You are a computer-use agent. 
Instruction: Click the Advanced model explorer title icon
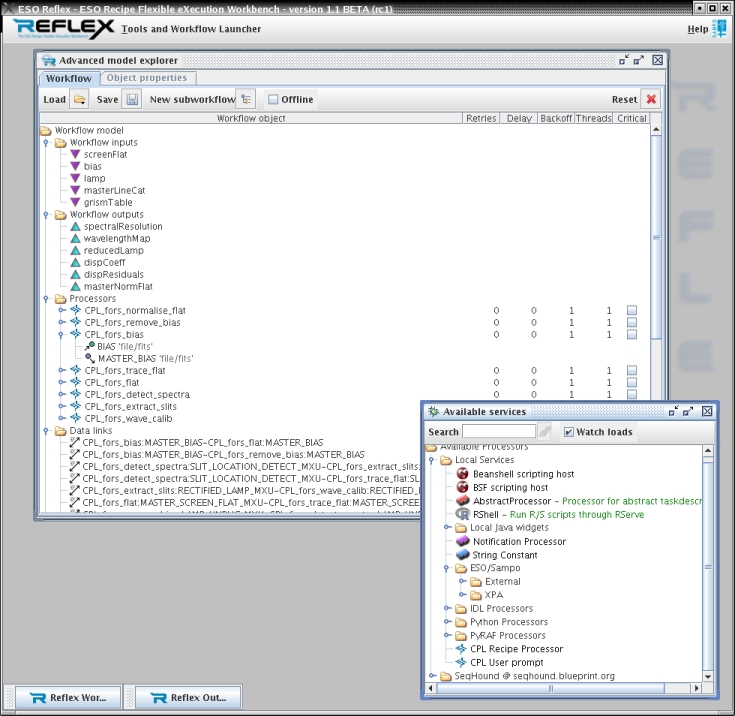click(49, 60)
